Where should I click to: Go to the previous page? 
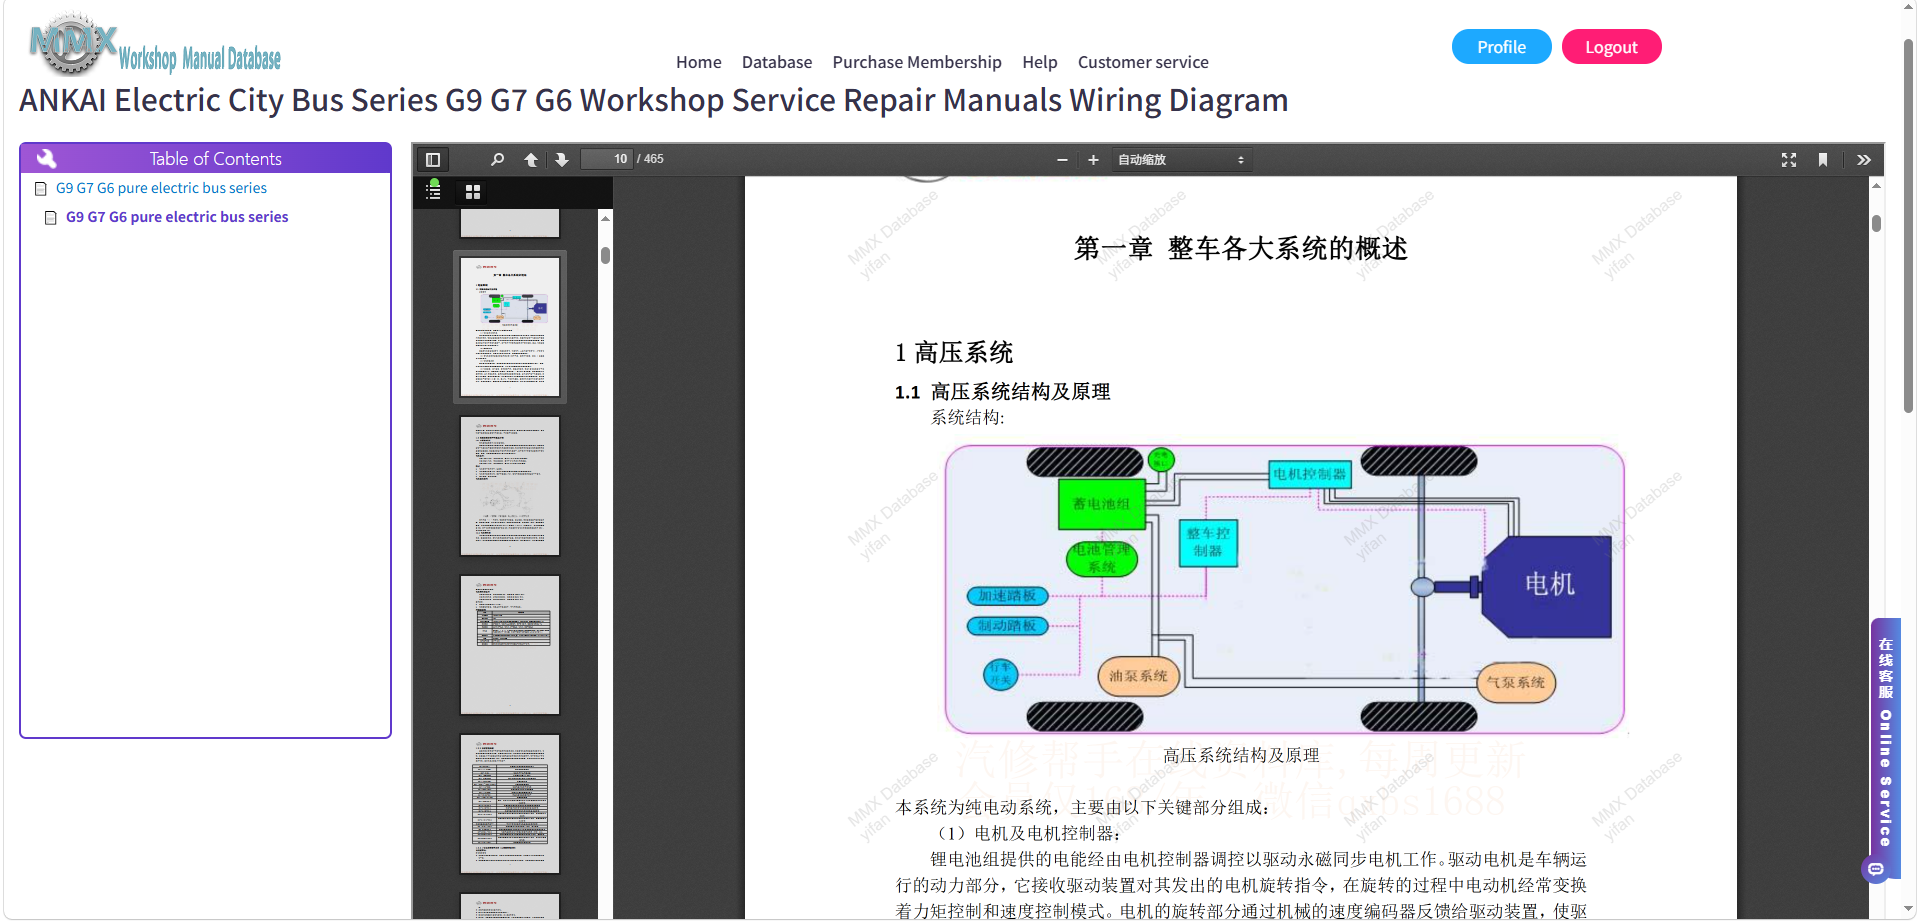click(x=531, y=160)
